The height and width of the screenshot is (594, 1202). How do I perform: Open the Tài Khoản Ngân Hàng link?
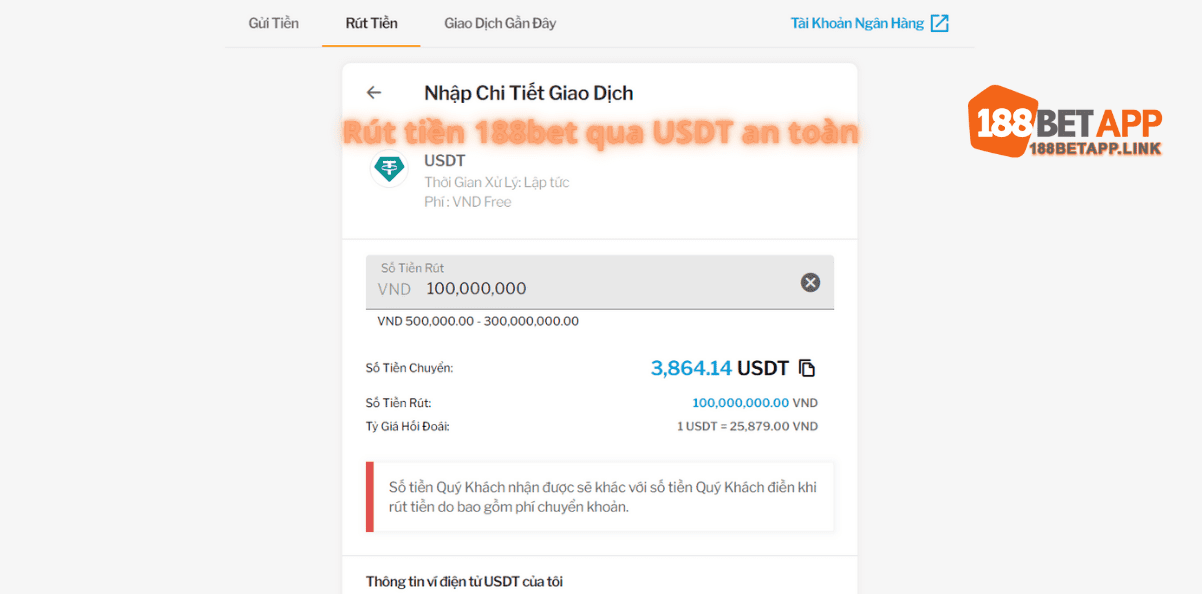pyautogui.click(x=857, y=23)
